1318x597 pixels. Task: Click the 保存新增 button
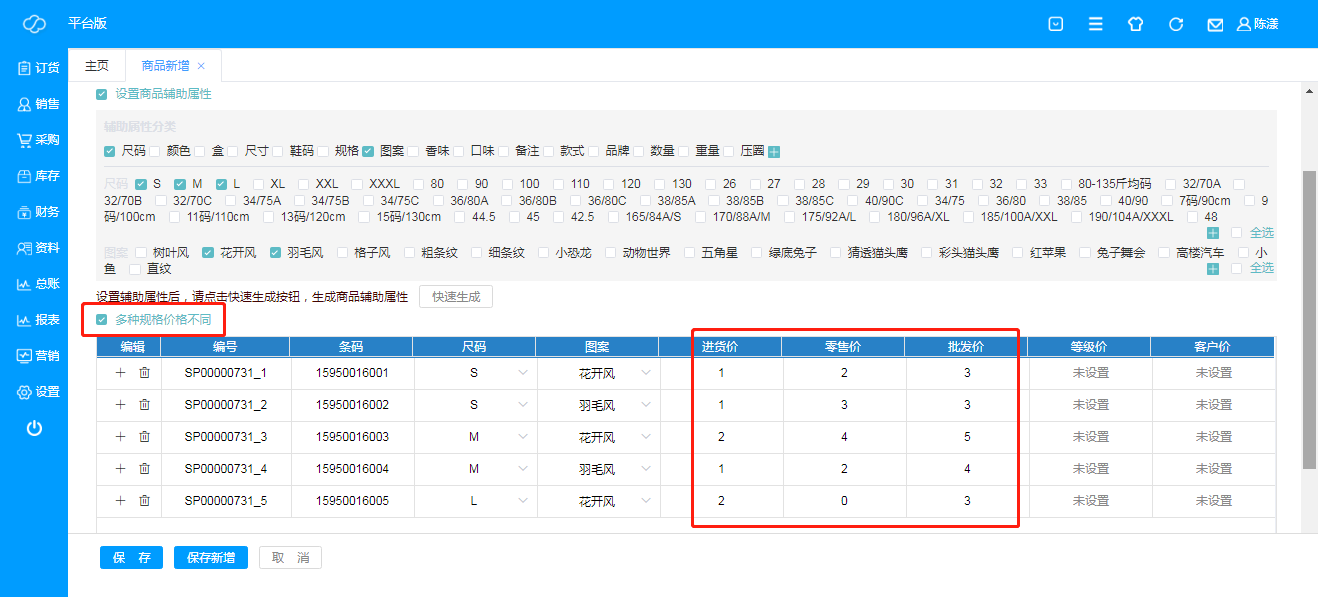[x=211, y=558]
